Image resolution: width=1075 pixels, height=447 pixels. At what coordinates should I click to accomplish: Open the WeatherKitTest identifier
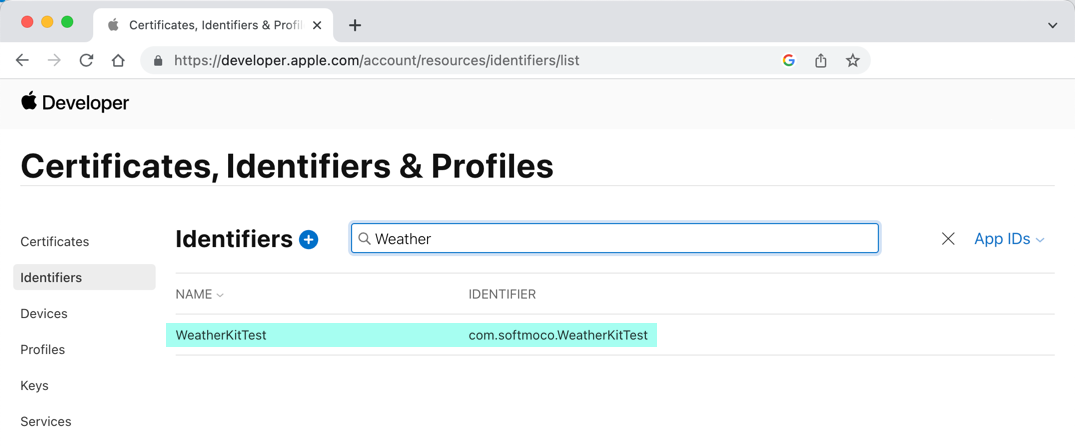coord(221,335)
